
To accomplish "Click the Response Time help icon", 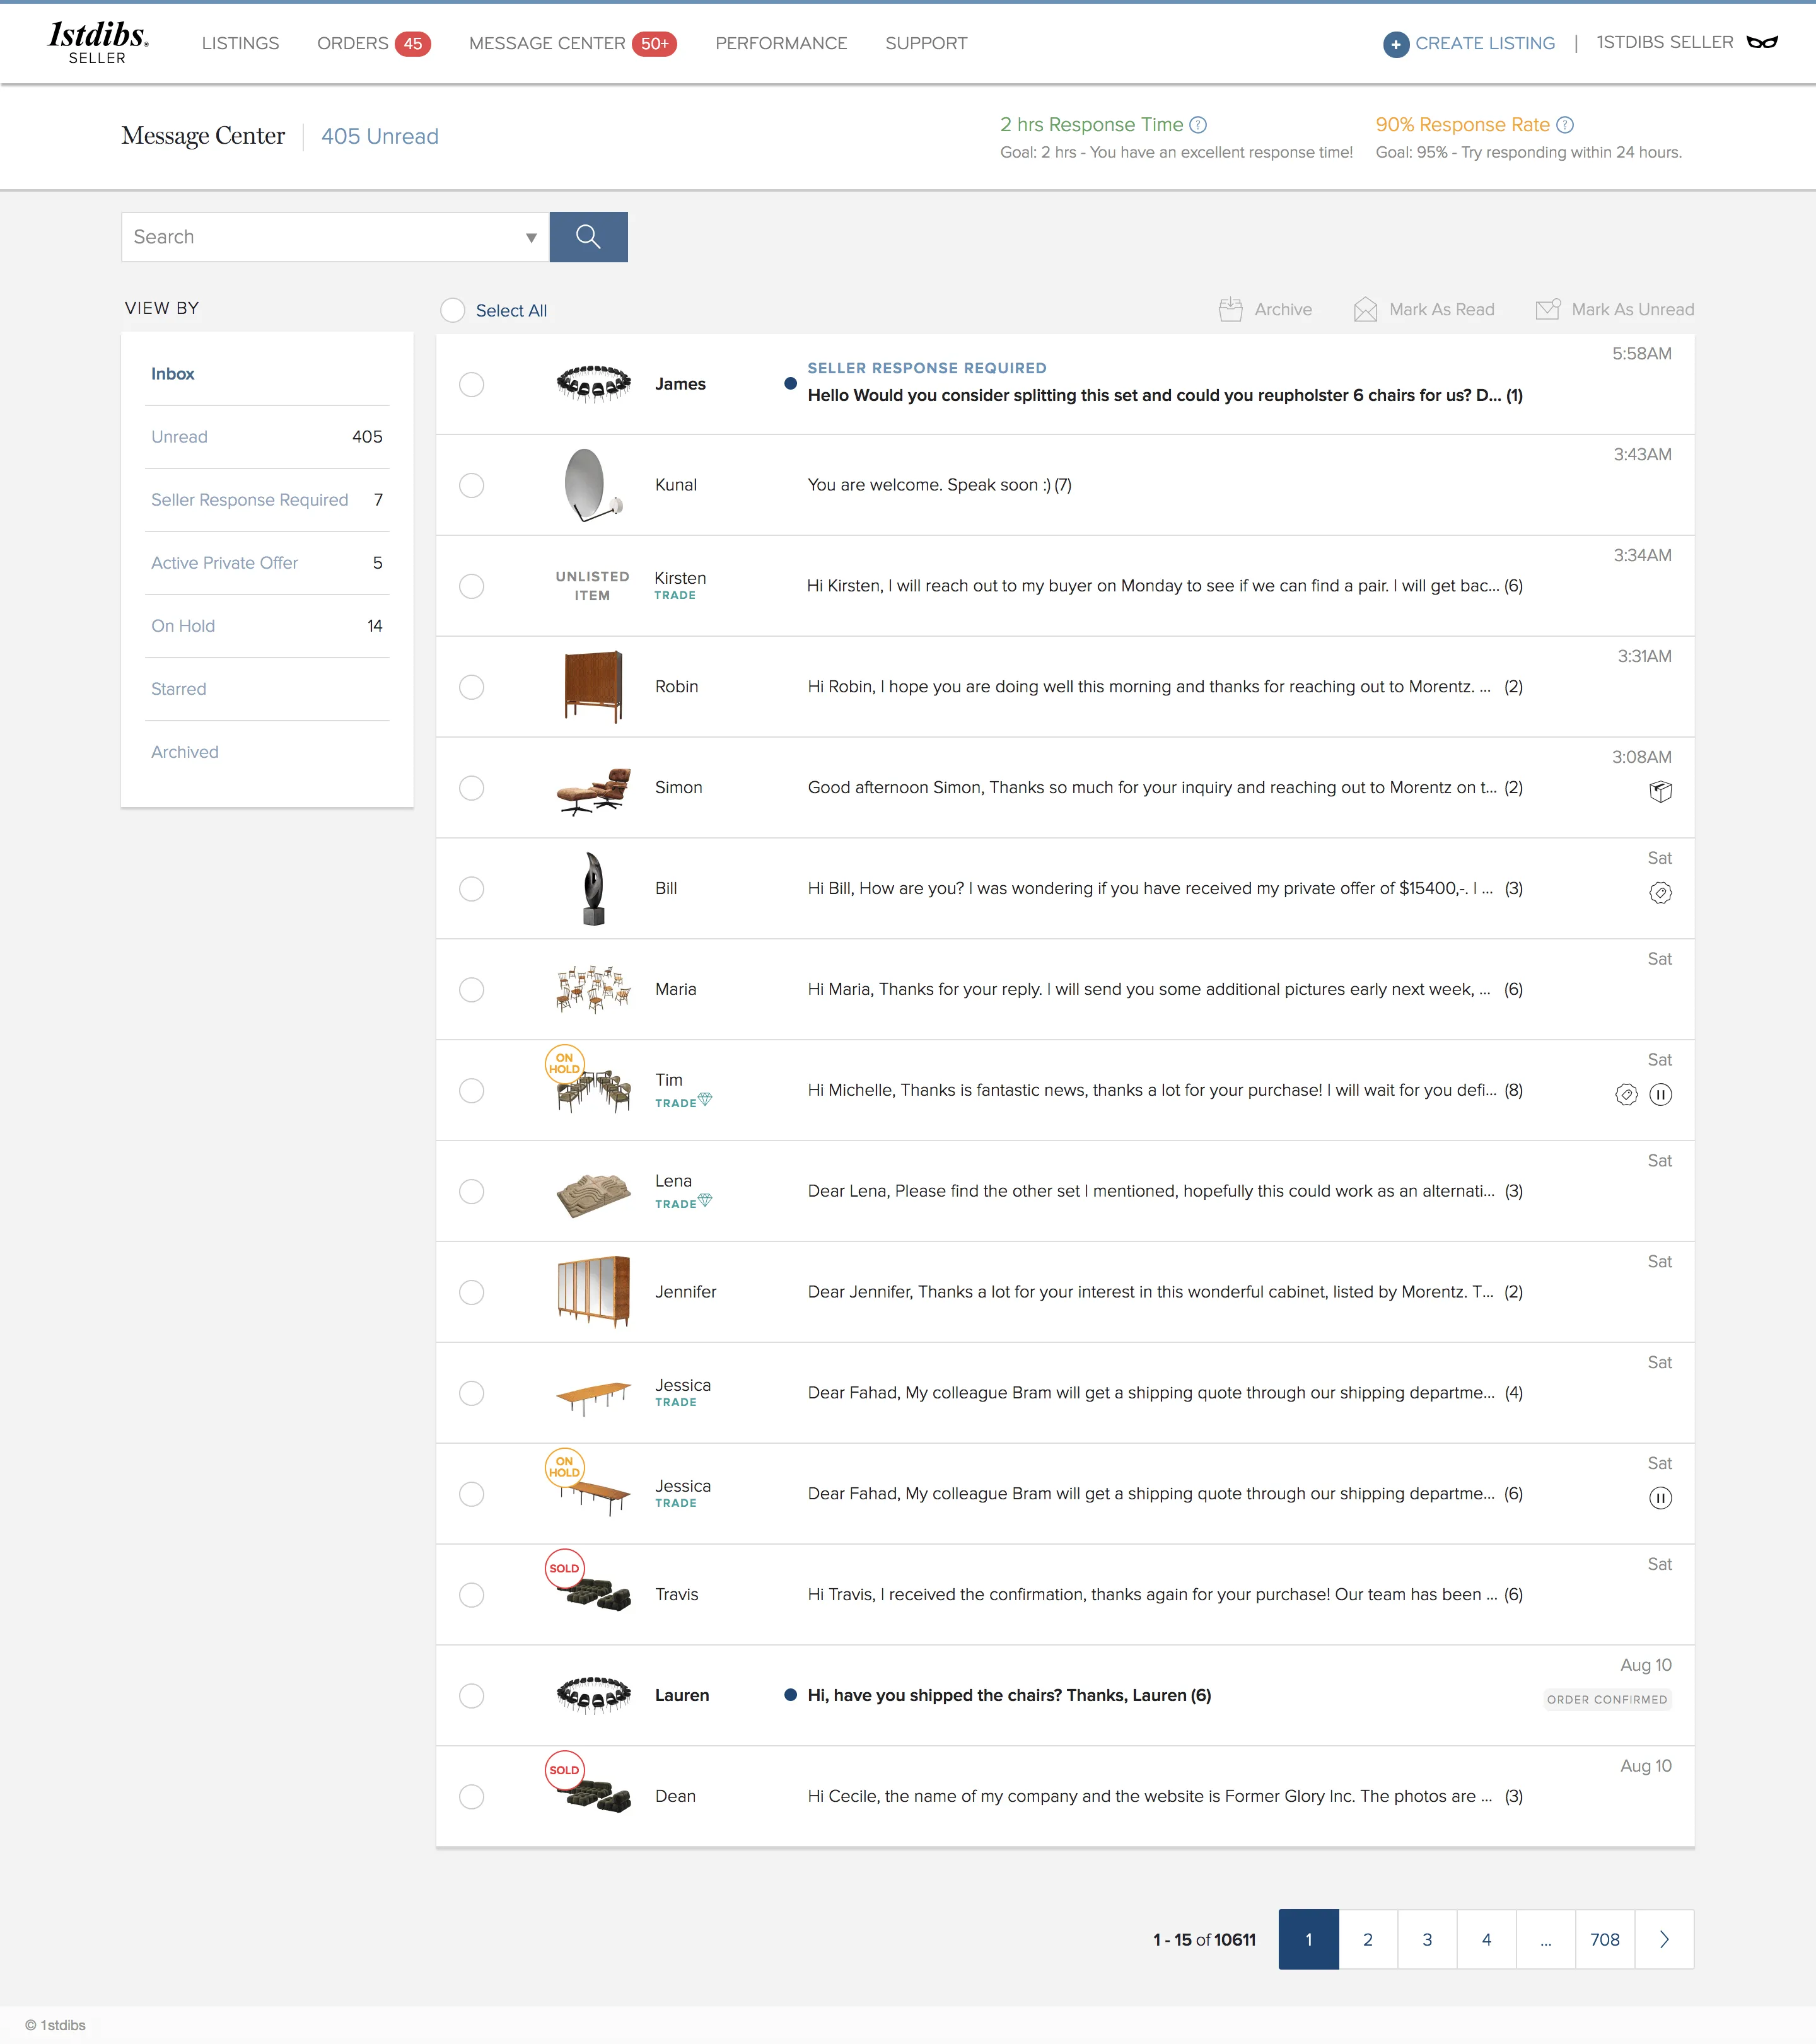I will pyautogui.click(x=1198, y=125).
